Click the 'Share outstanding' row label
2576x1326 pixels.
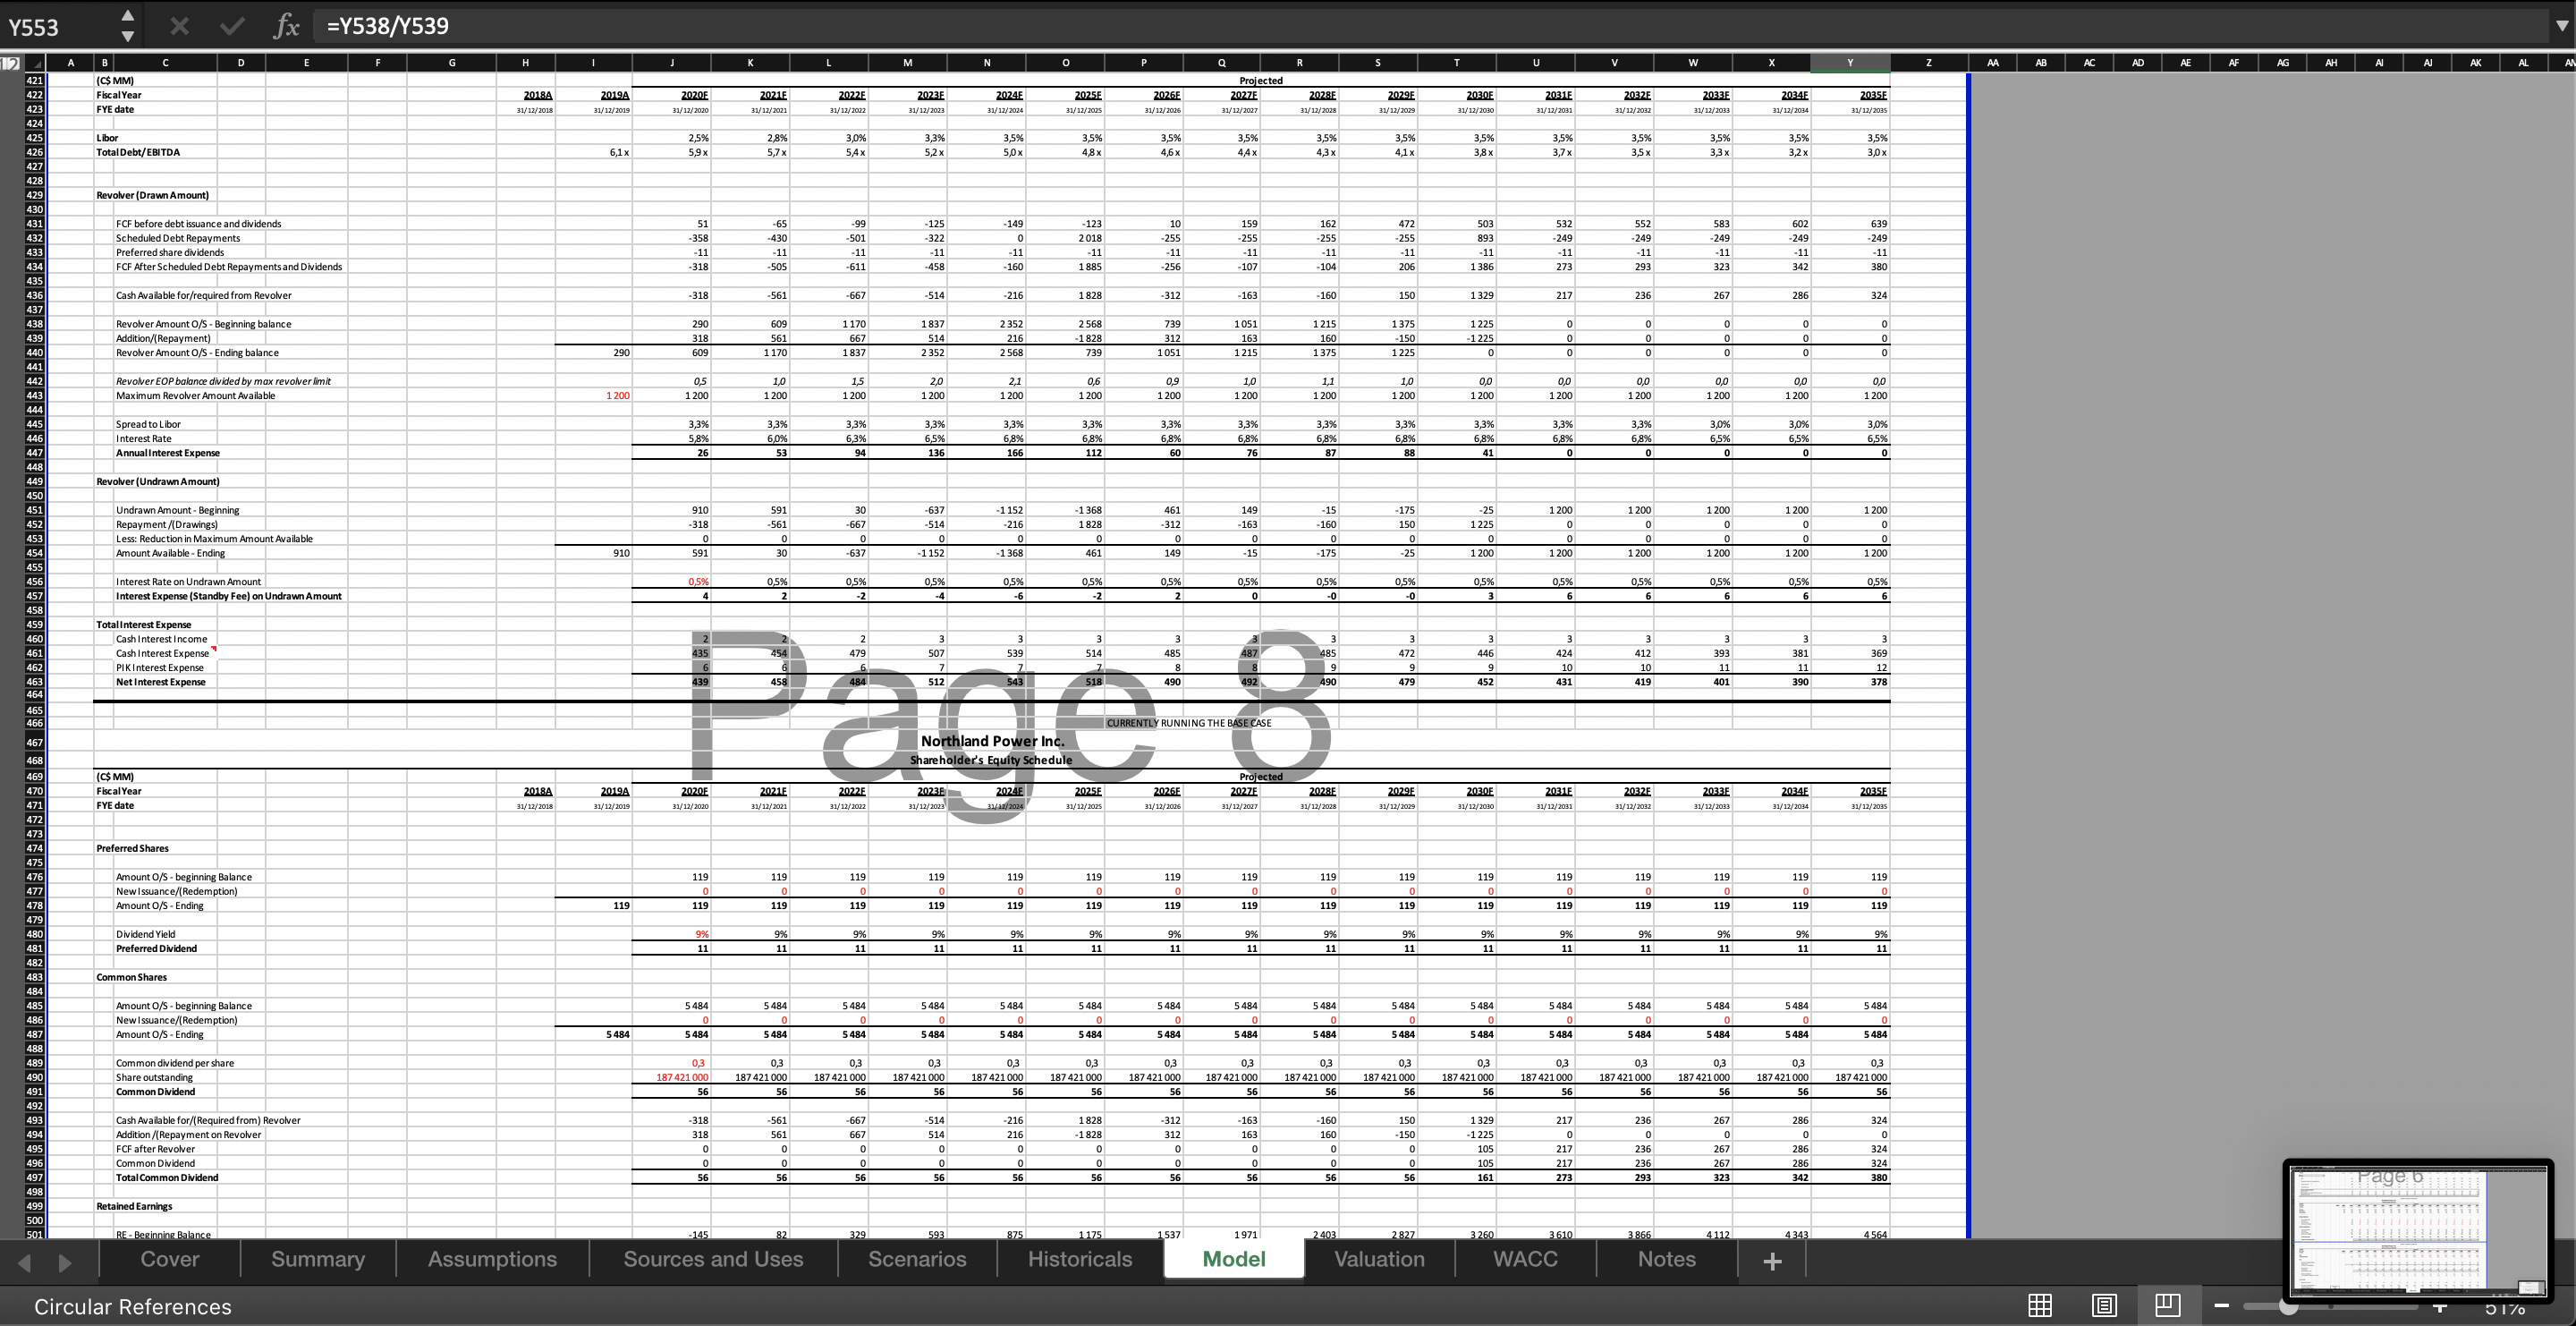(x=154, y=1077)
